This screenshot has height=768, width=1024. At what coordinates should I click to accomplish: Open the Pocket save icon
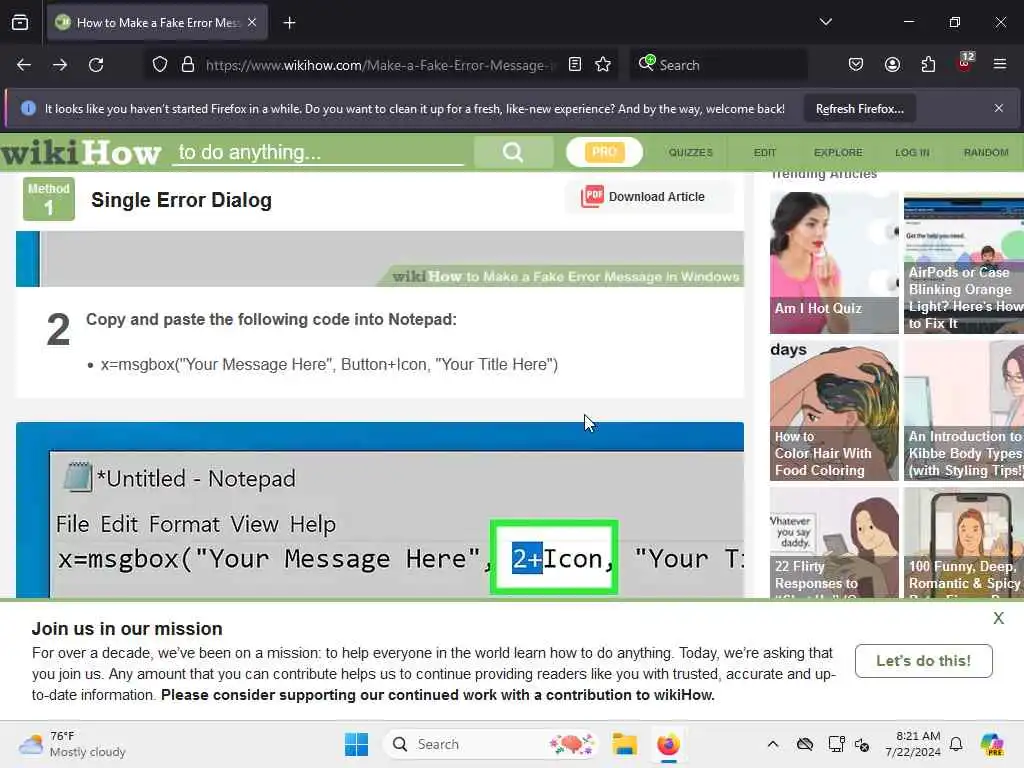(856, 64)
